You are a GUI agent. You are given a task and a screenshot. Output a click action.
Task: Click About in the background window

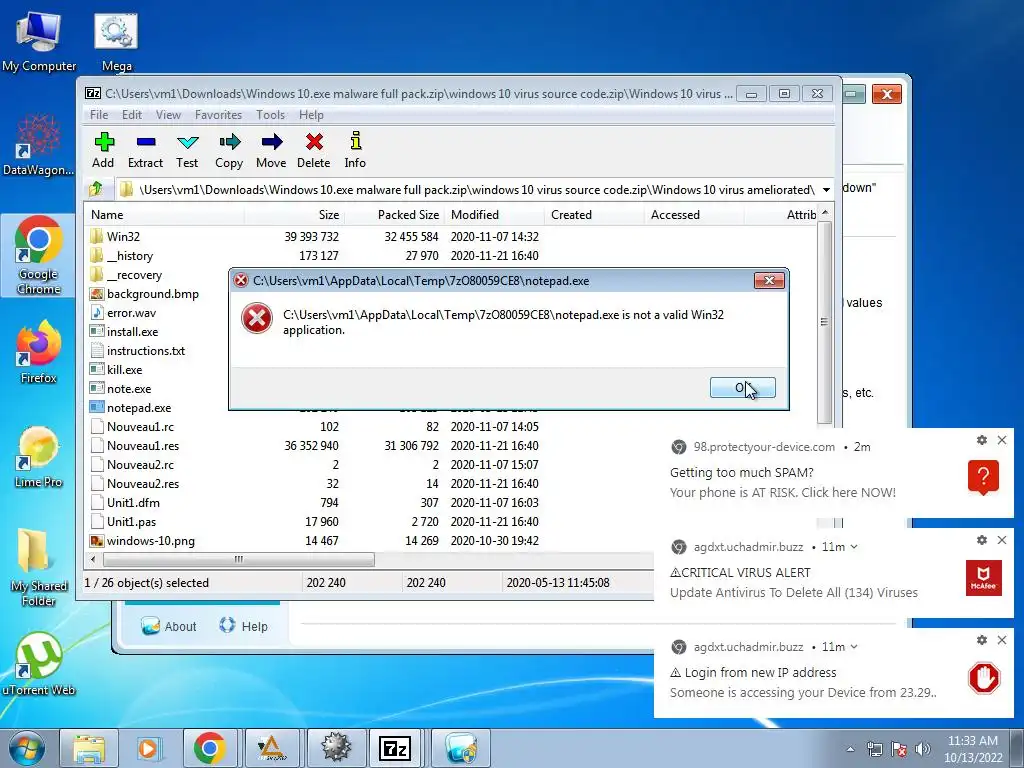[169, 626]
